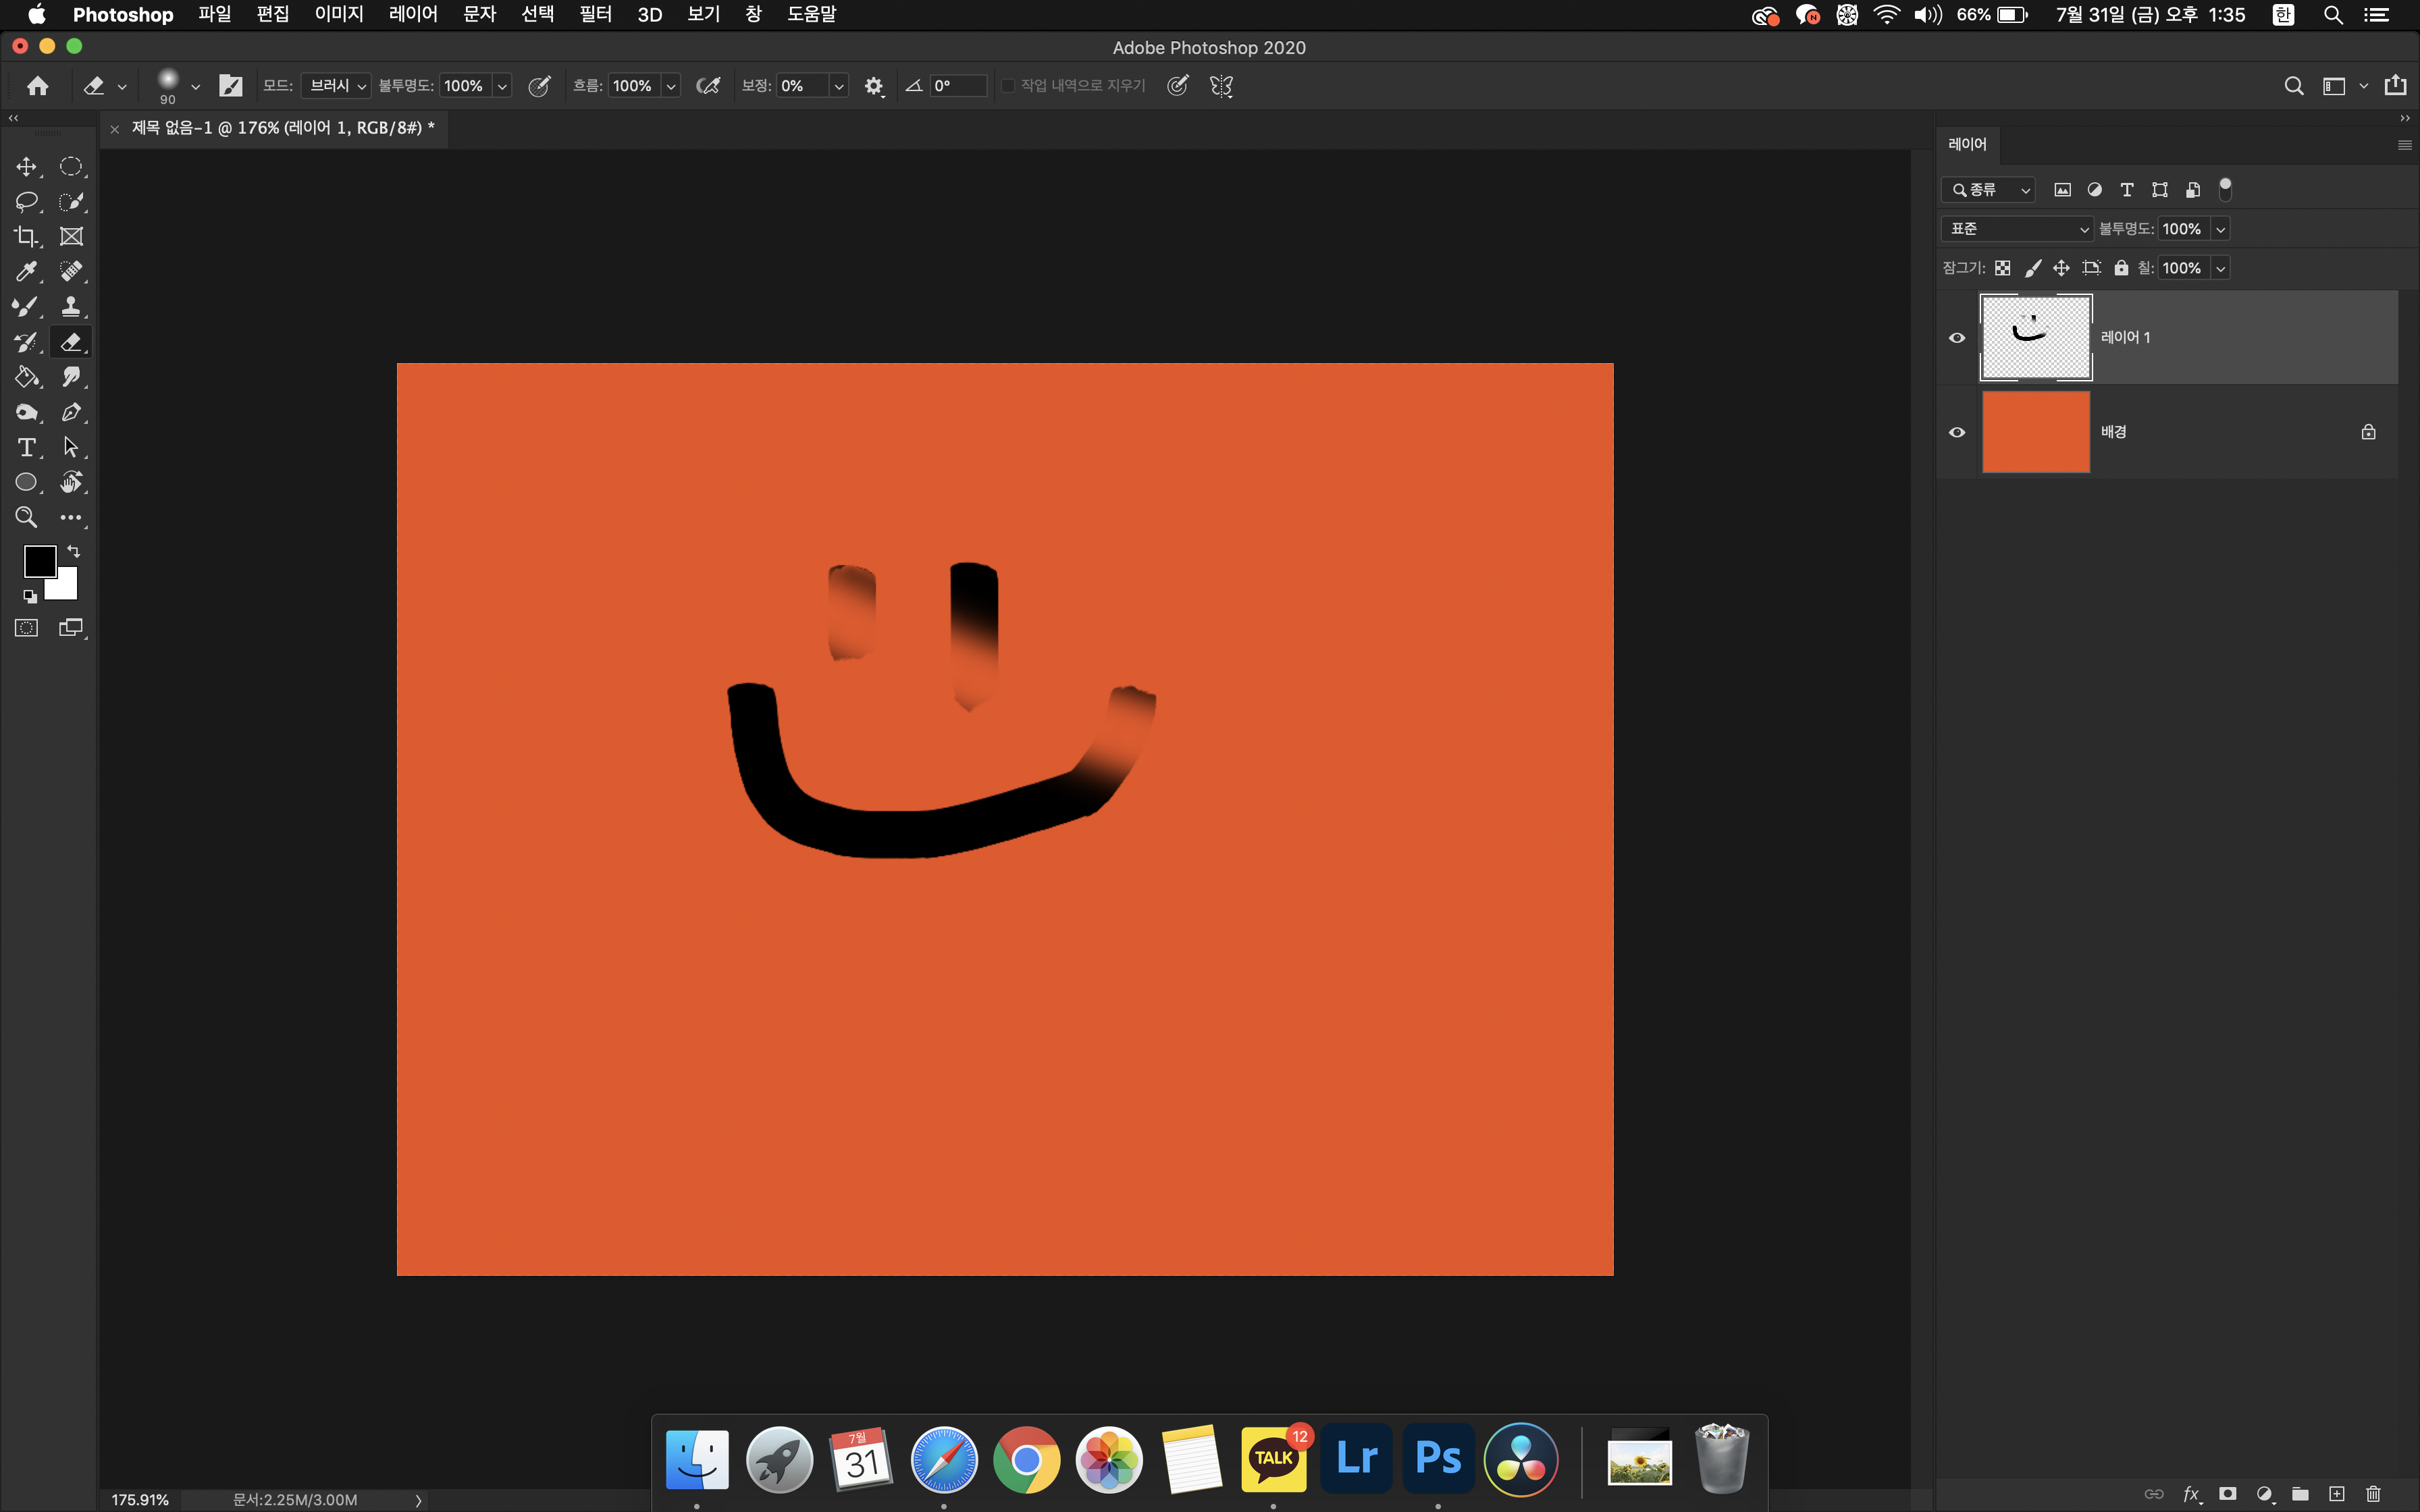Select the Crop tool
Screen dimensions: 2420x1512
26,237
